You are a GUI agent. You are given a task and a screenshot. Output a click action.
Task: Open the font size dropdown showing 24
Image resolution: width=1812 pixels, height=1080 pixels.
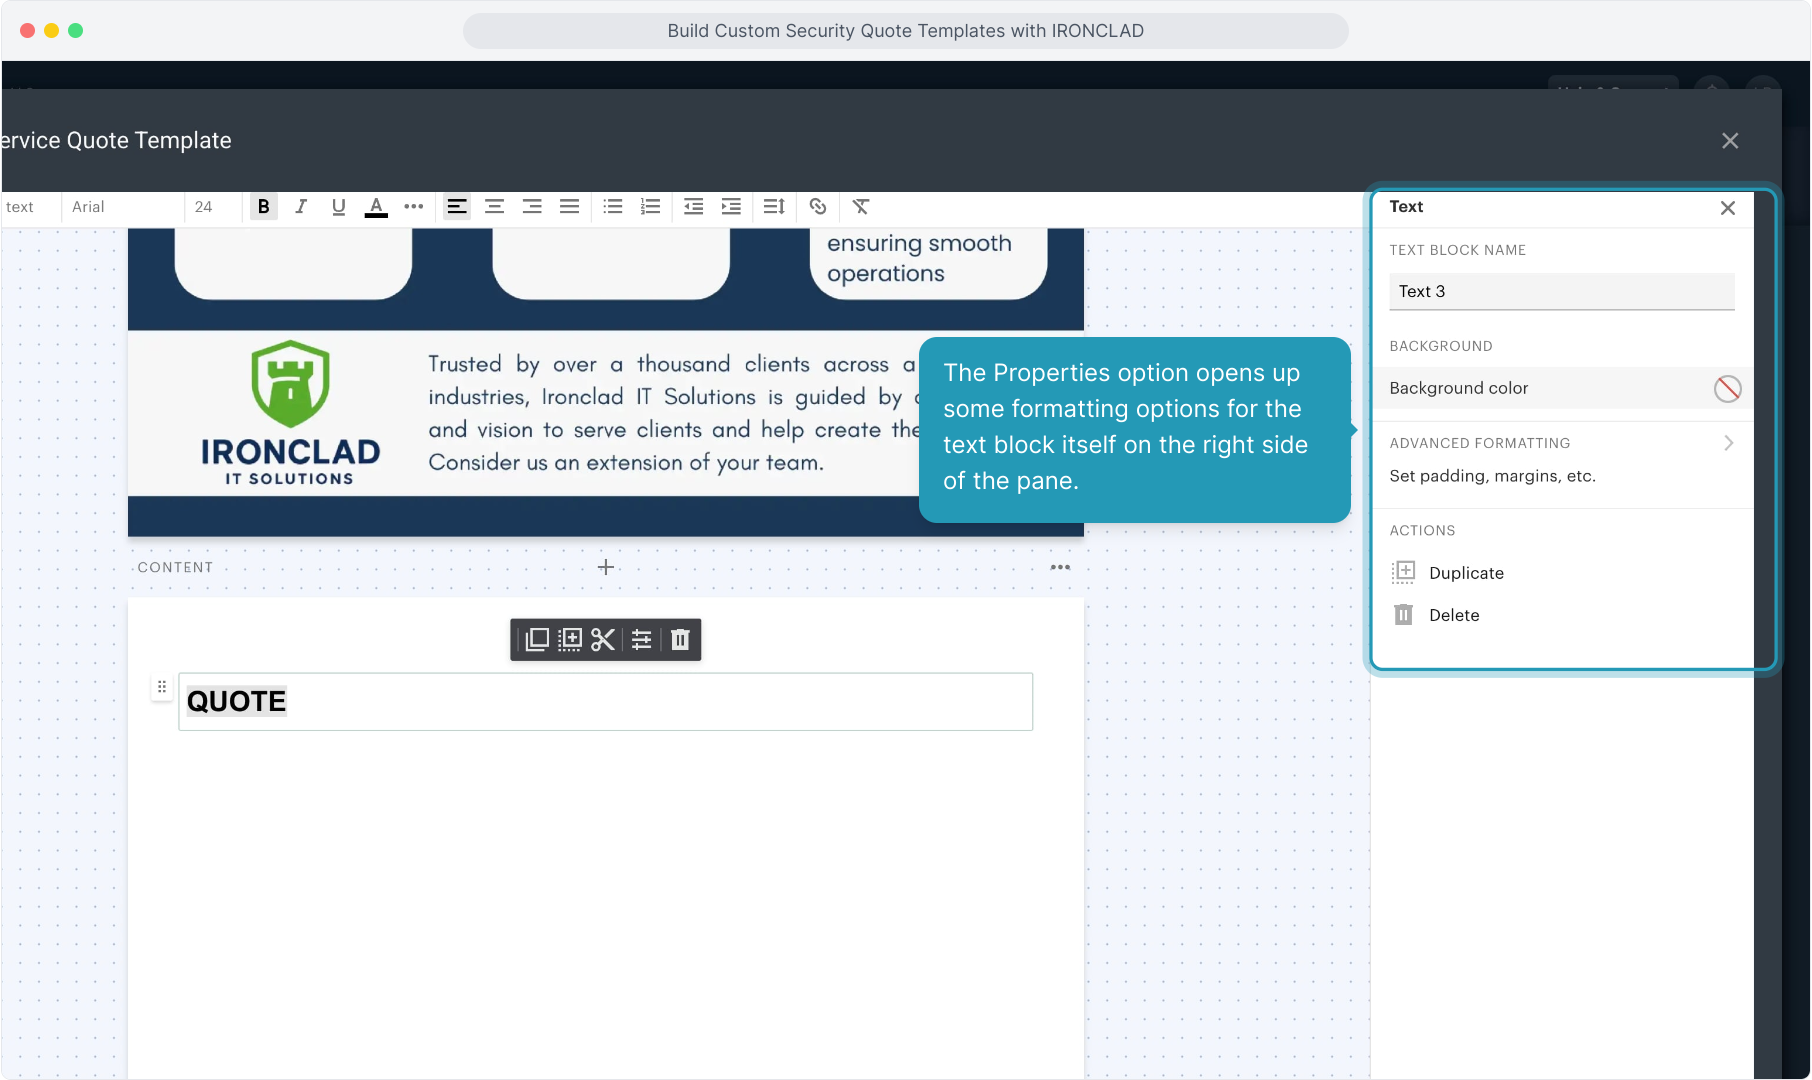pyautogui.click(x=213, y=207)
